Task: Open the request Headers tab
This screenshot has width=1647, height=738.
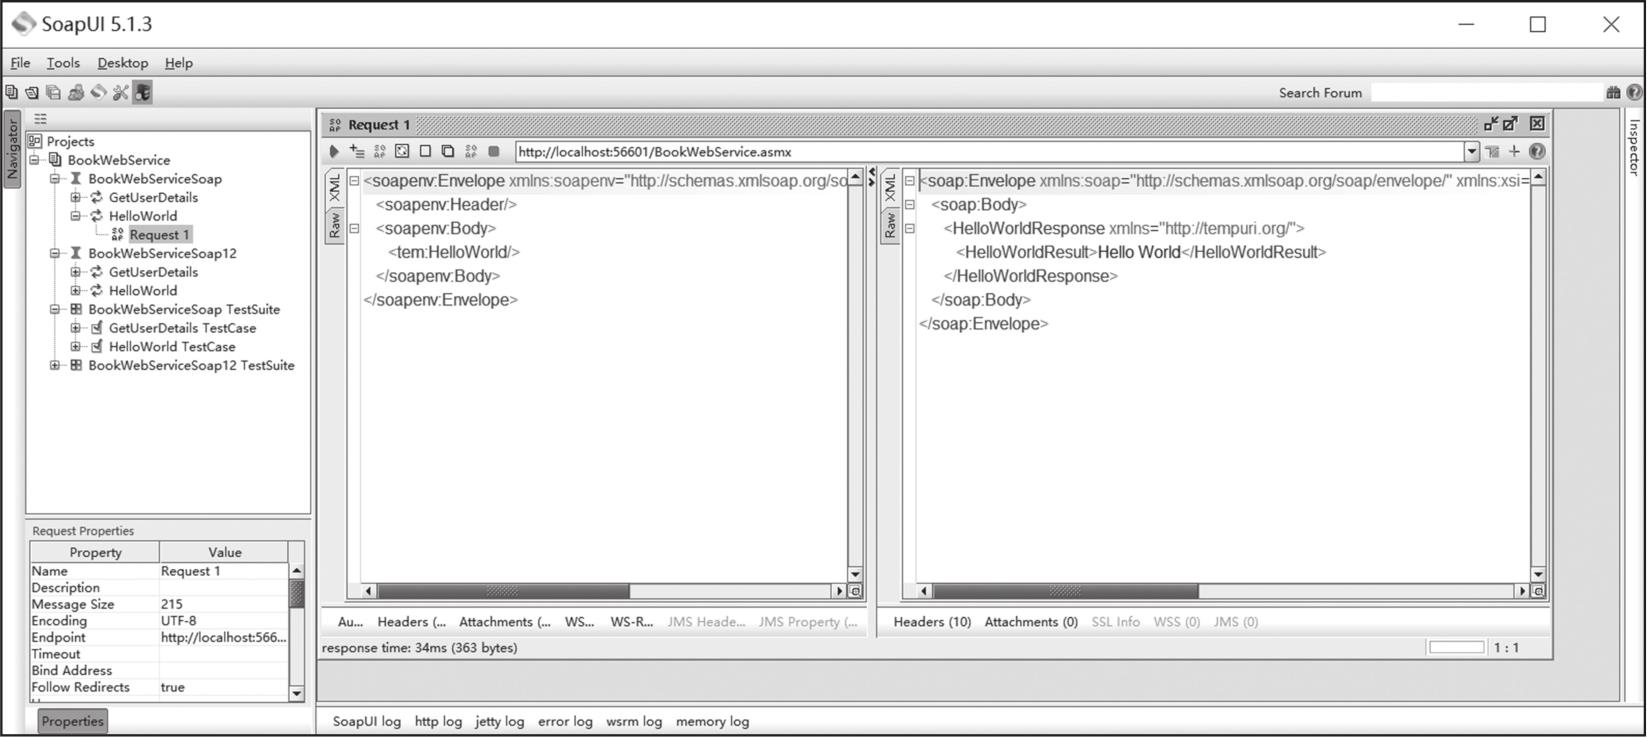Action: point(412,622)
